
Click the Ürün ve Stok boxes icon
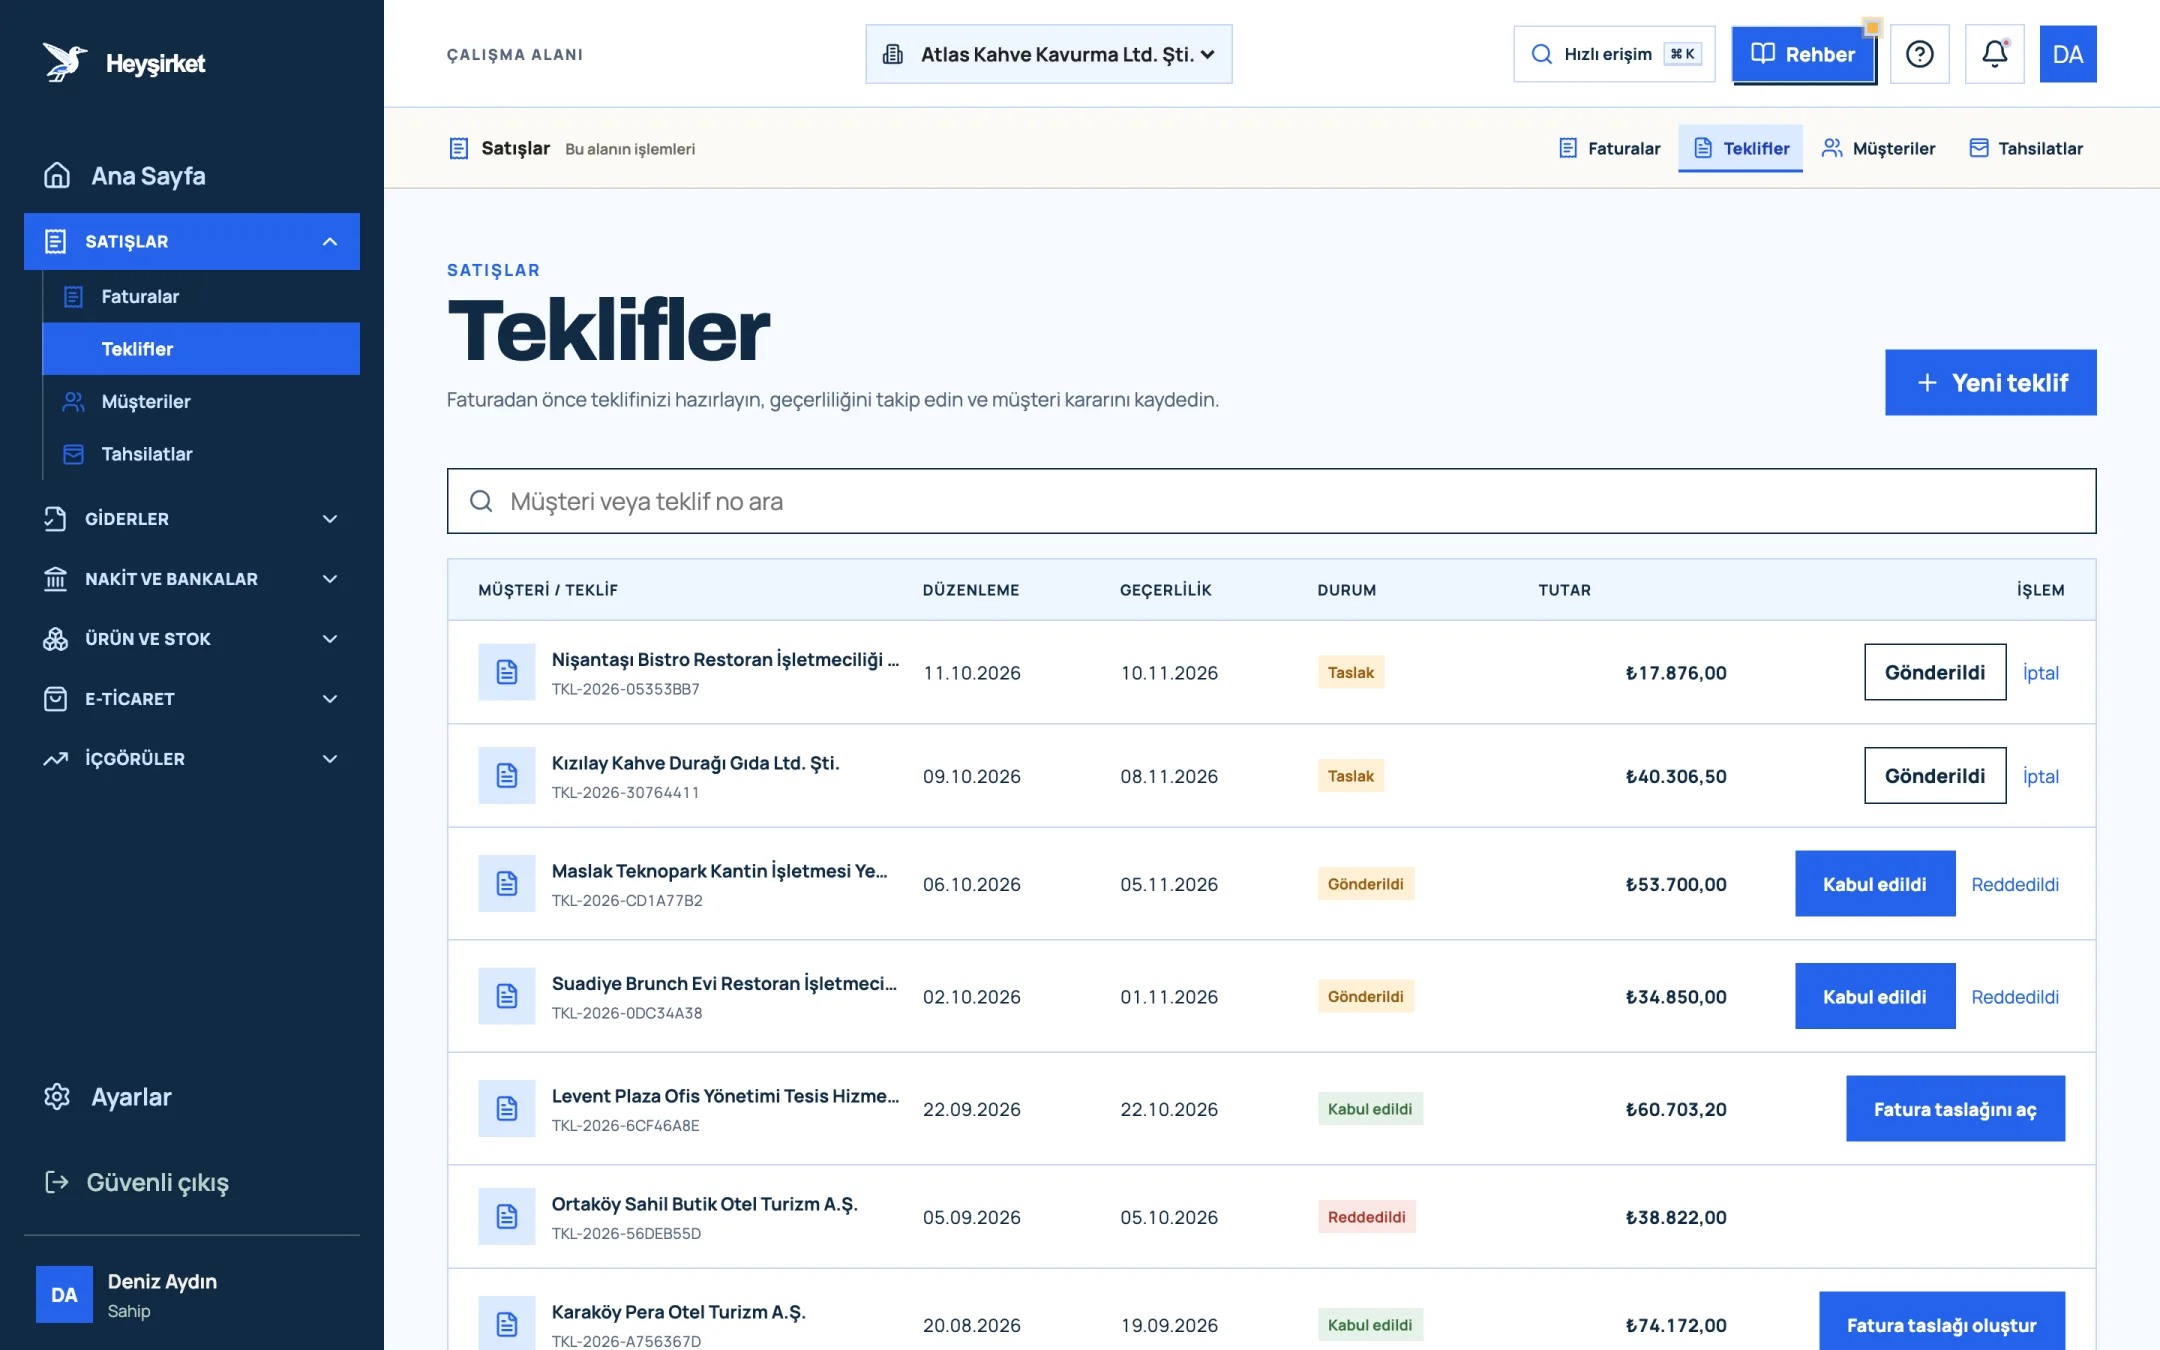click(x=55, y=639)
